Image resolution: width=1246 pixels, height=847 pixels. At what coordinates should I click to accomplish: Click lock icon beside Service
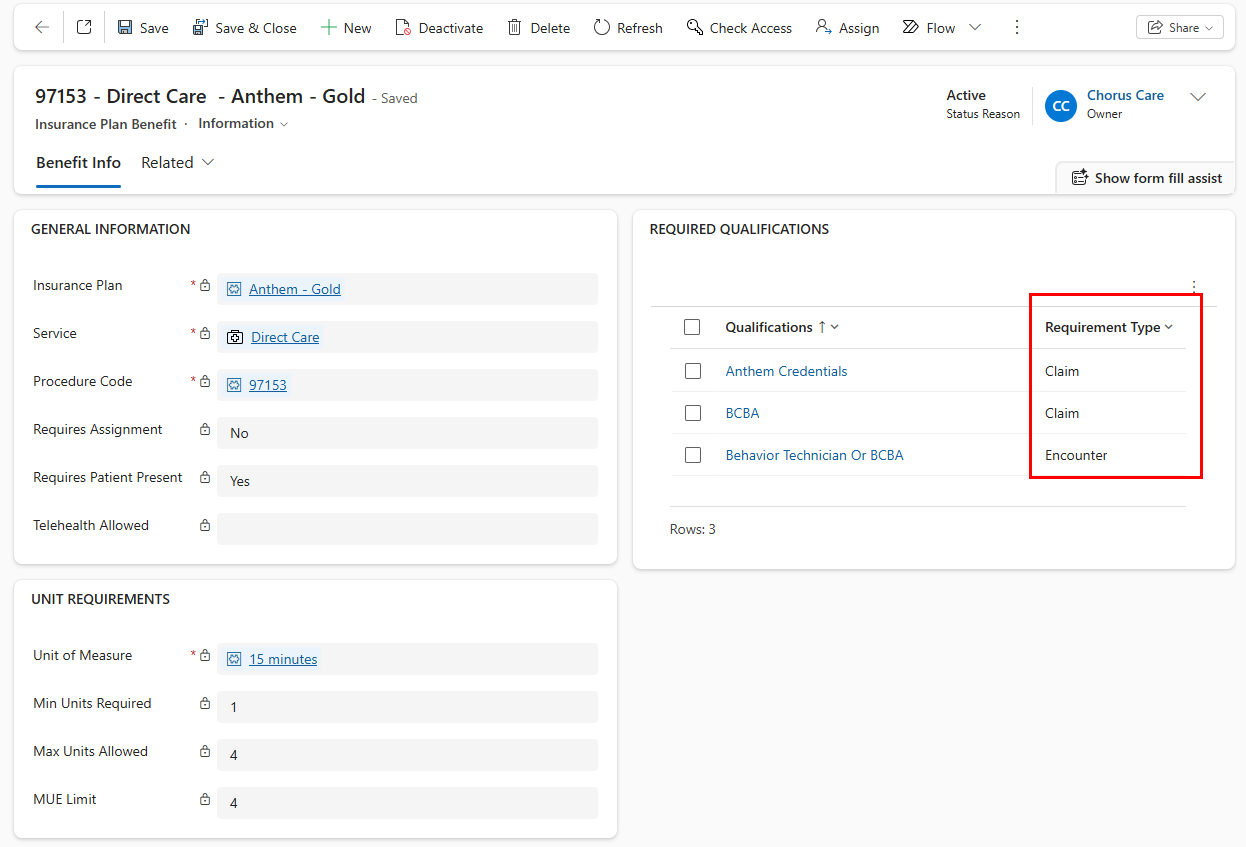[x=205, y=333]
